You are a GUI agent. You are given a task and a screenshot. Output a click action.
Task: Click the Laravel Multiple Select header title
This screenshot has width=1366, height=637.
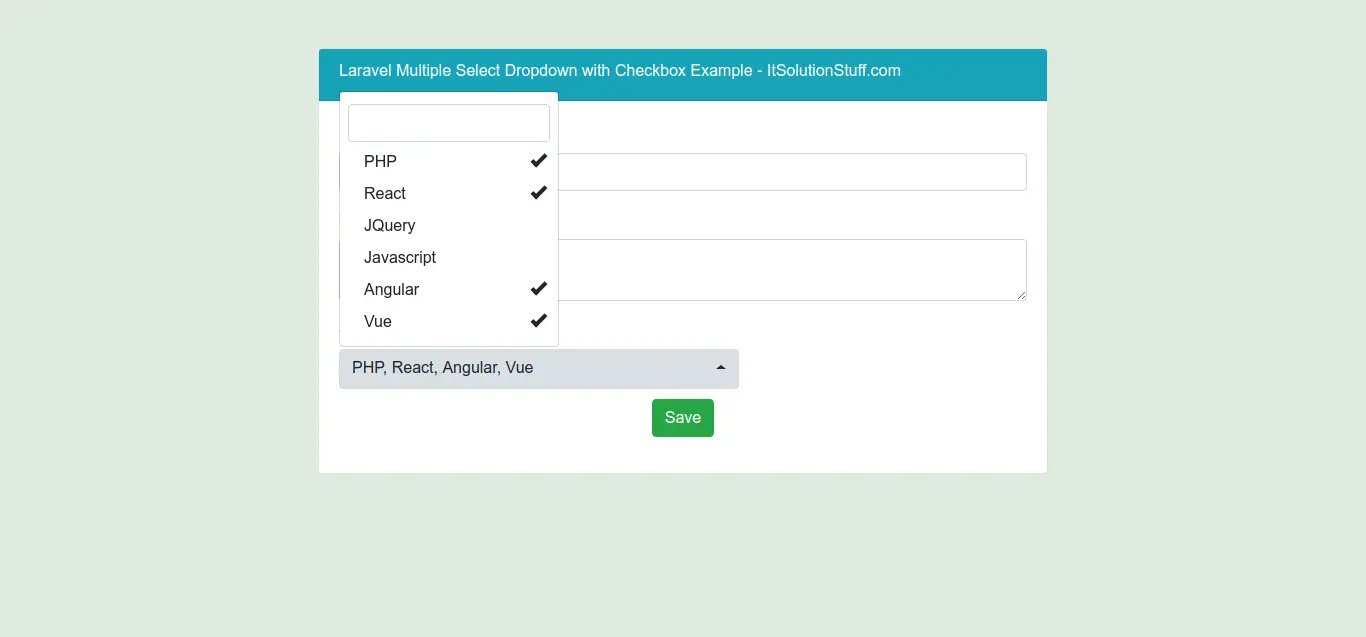coord(619,70)
